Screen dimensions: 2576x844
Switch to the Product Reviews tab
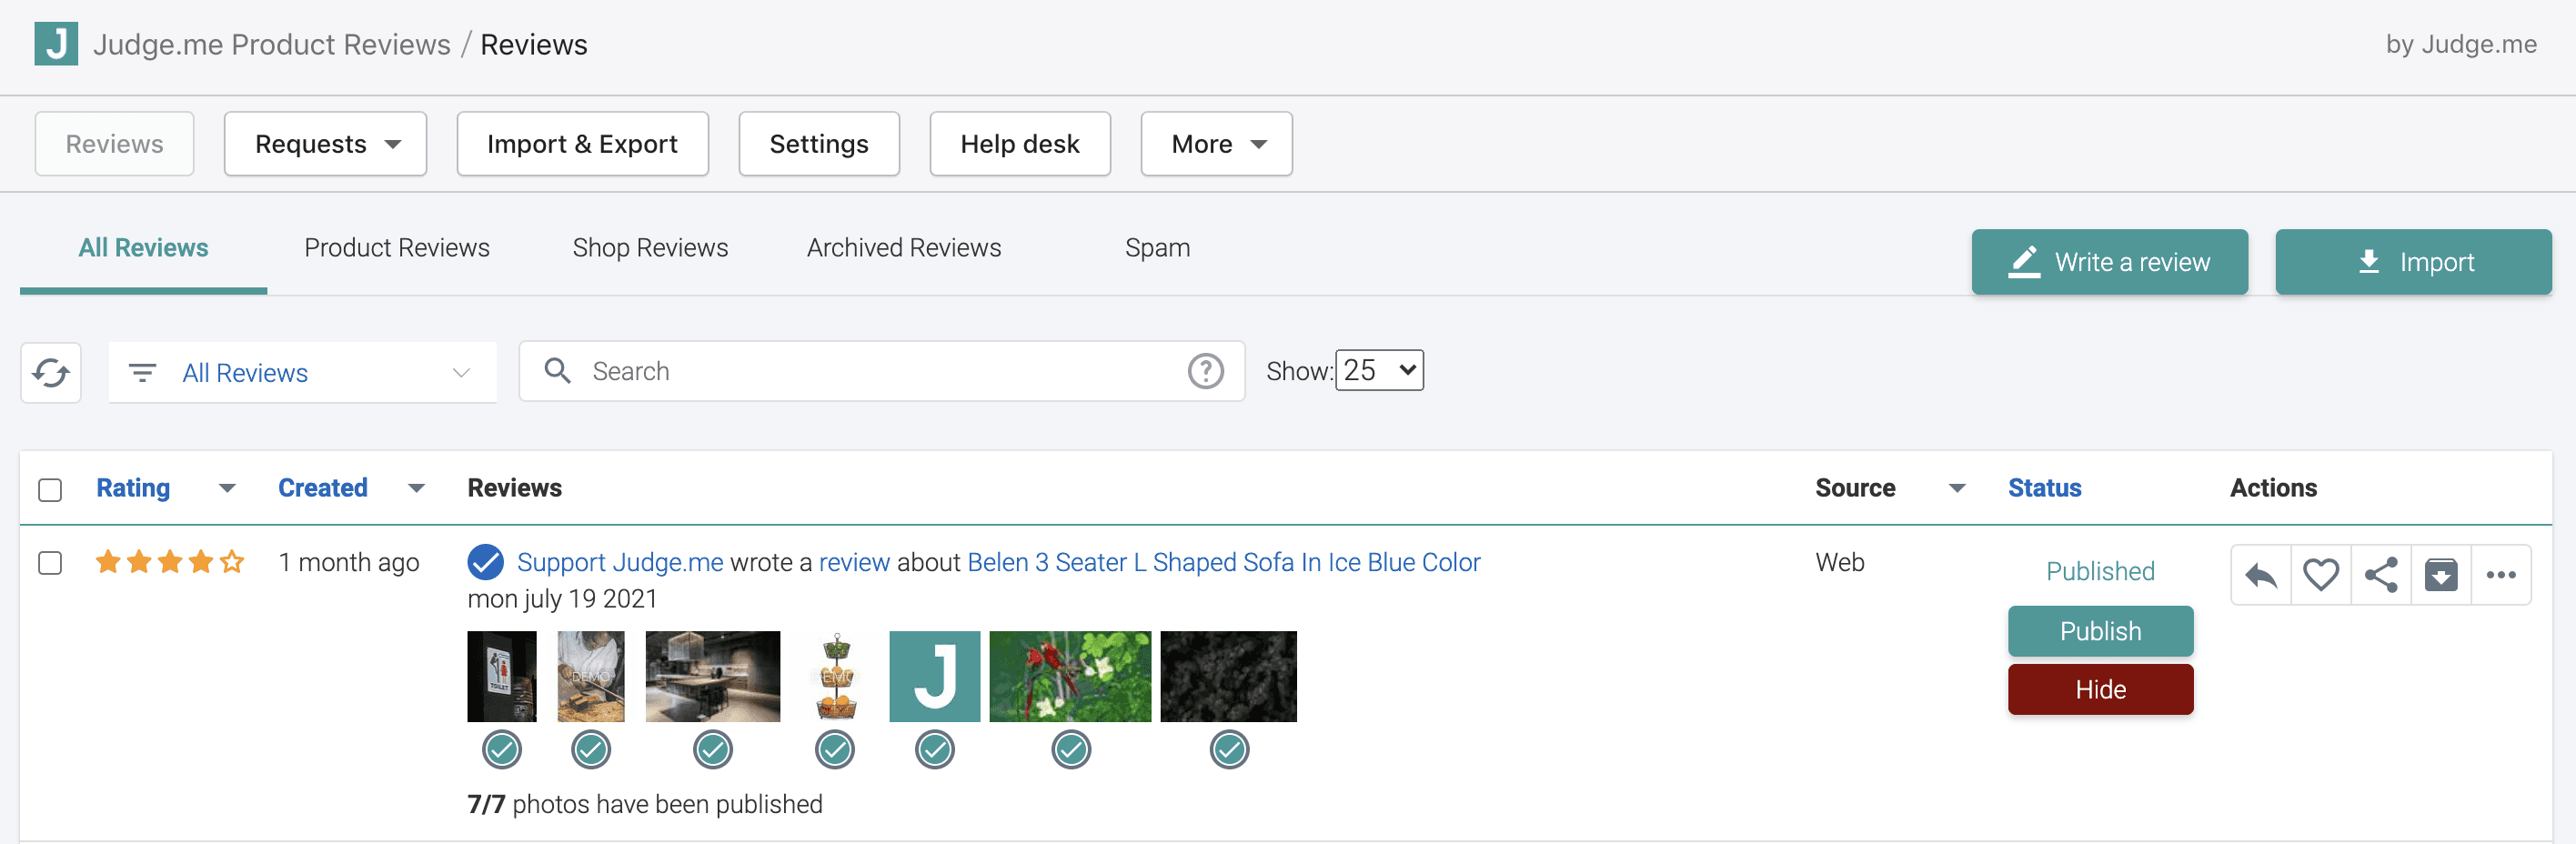click(396, 248)
